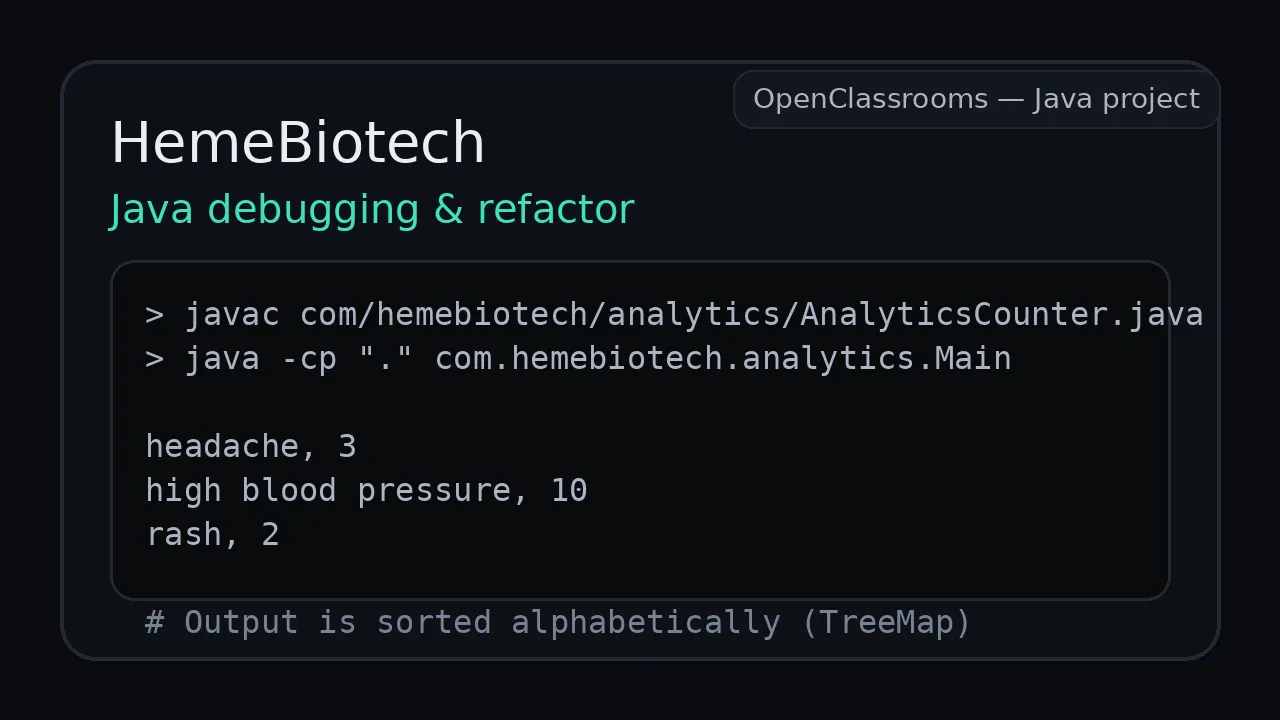Click the headache output line
The height and width of the screenshot is (720, 1280).
250,446
